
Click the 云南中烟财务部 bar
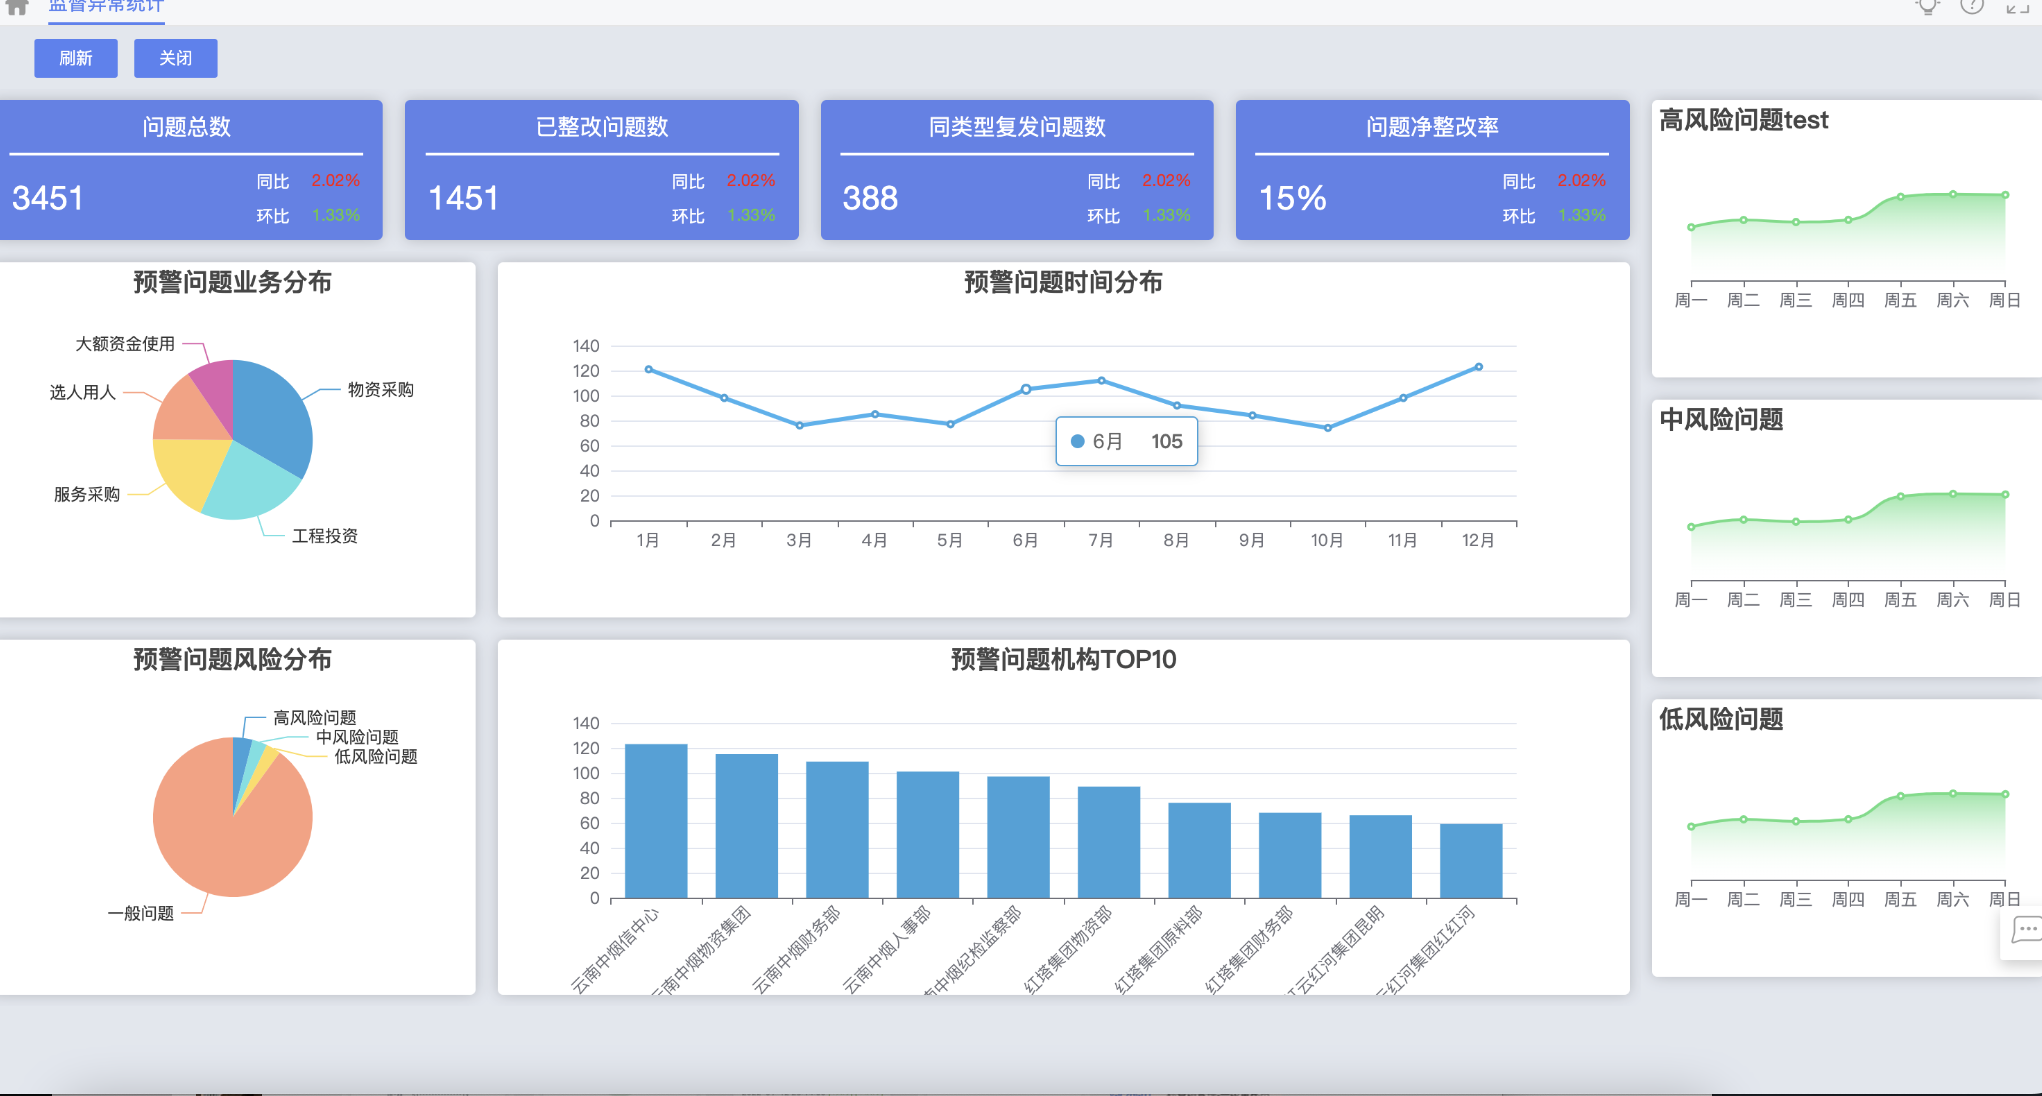pos(837,830)
